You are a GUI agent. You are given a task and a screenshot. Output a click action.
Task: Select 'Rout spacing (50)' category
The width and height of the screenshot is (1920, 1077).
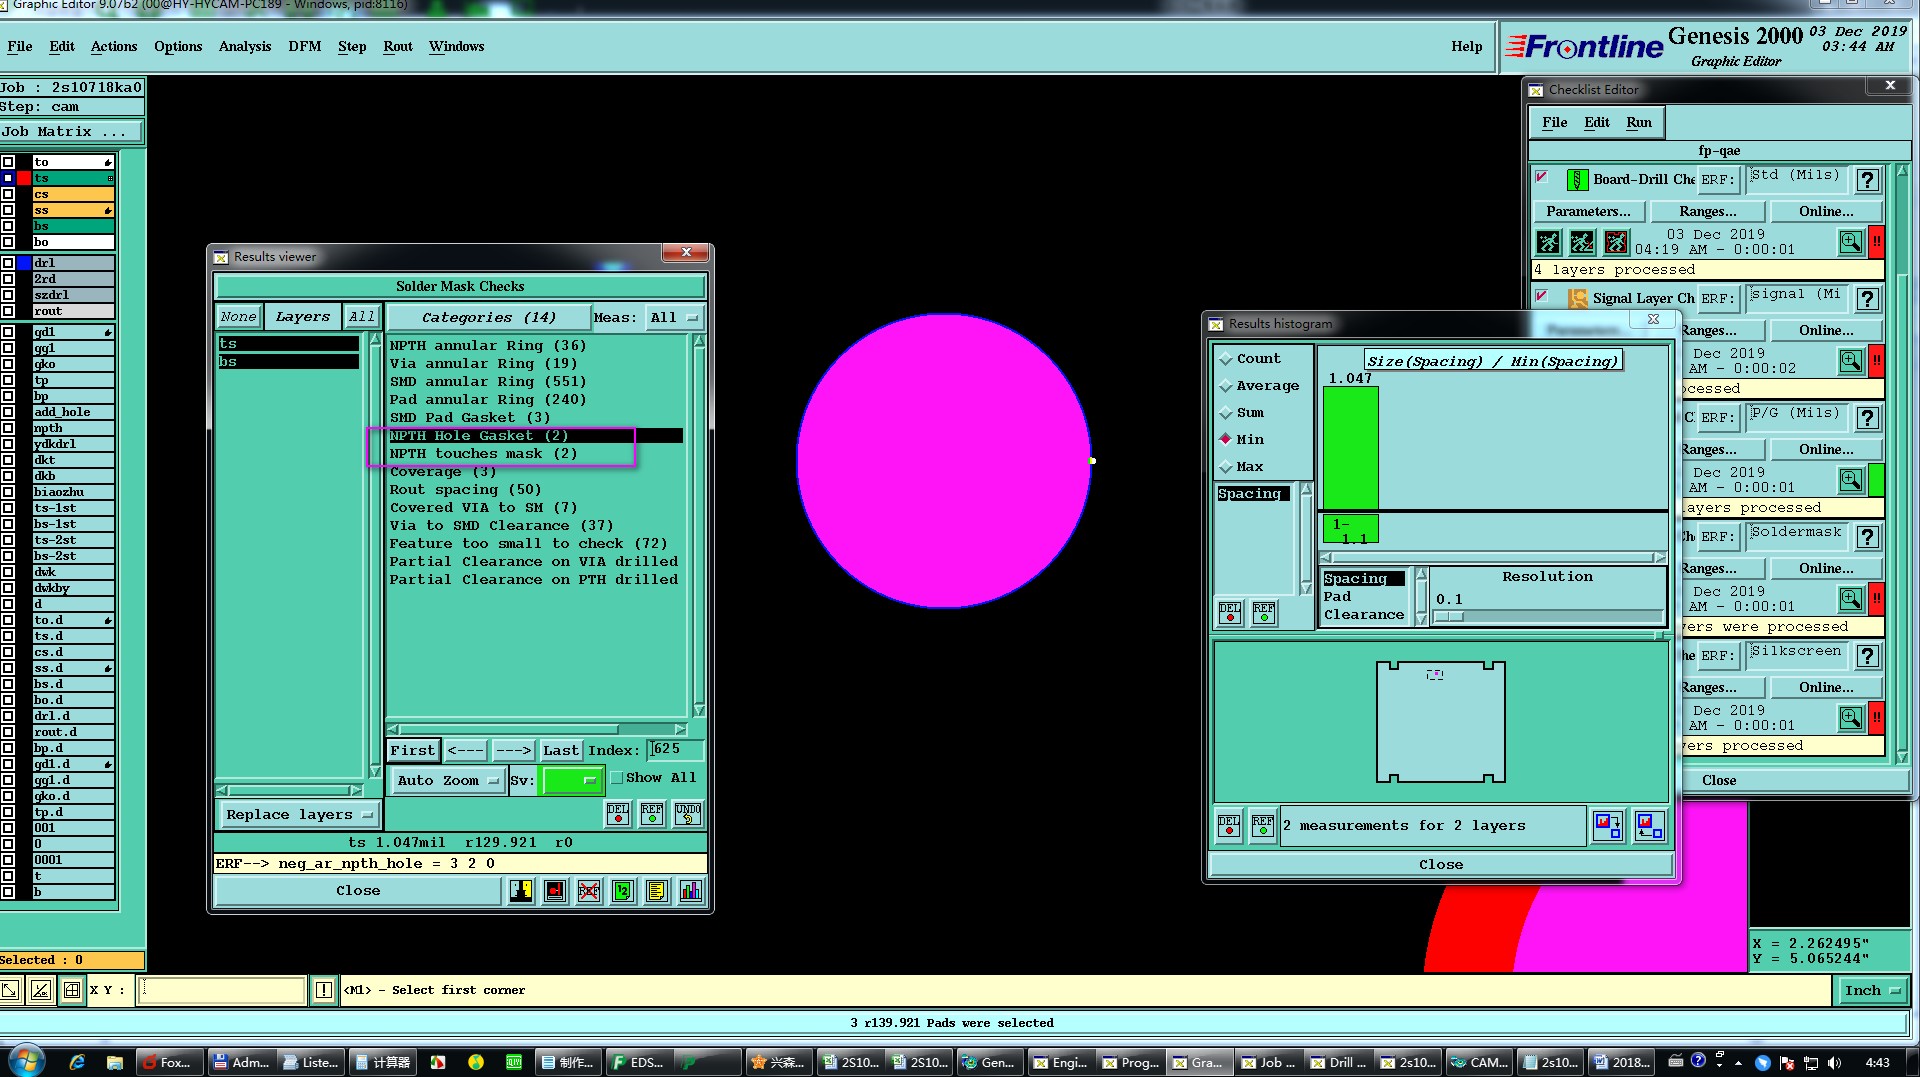[x=465, y=490]
